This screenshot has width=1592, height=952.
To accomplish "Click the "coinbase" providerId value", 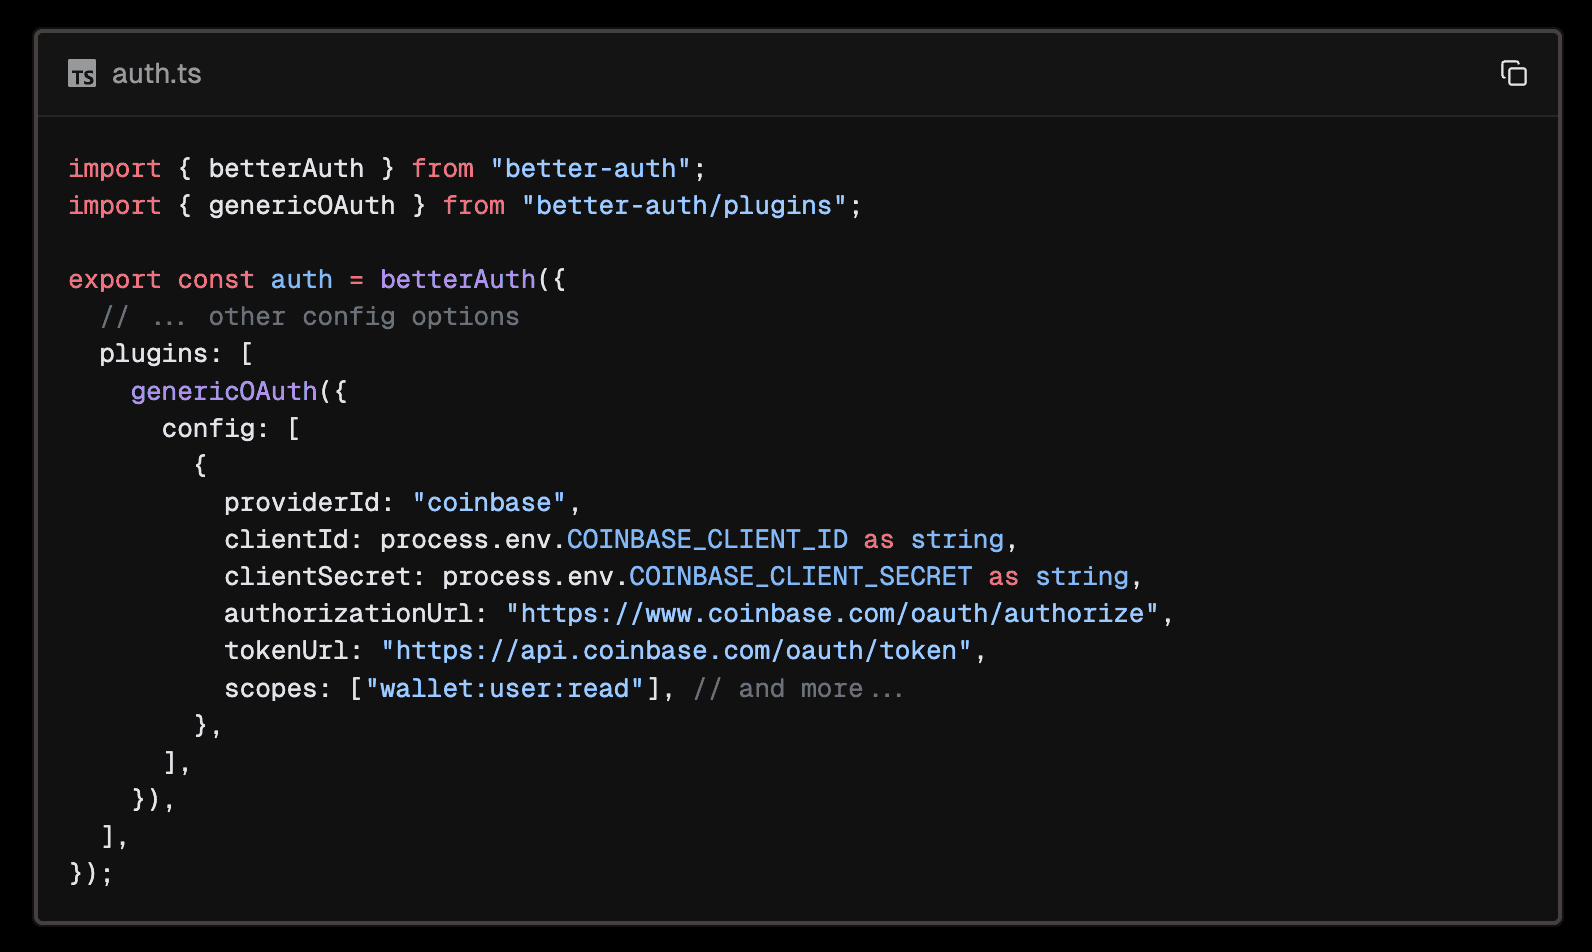I will point(489,502).
